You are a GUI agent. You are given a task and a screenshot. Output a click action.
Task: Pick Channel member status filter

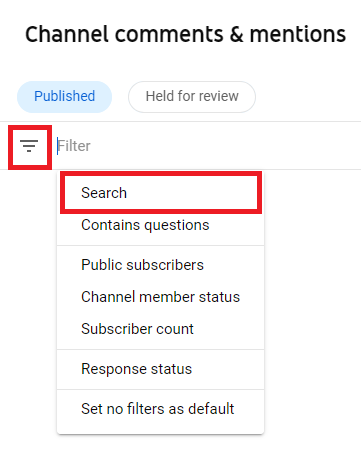[x=161, y=297]
